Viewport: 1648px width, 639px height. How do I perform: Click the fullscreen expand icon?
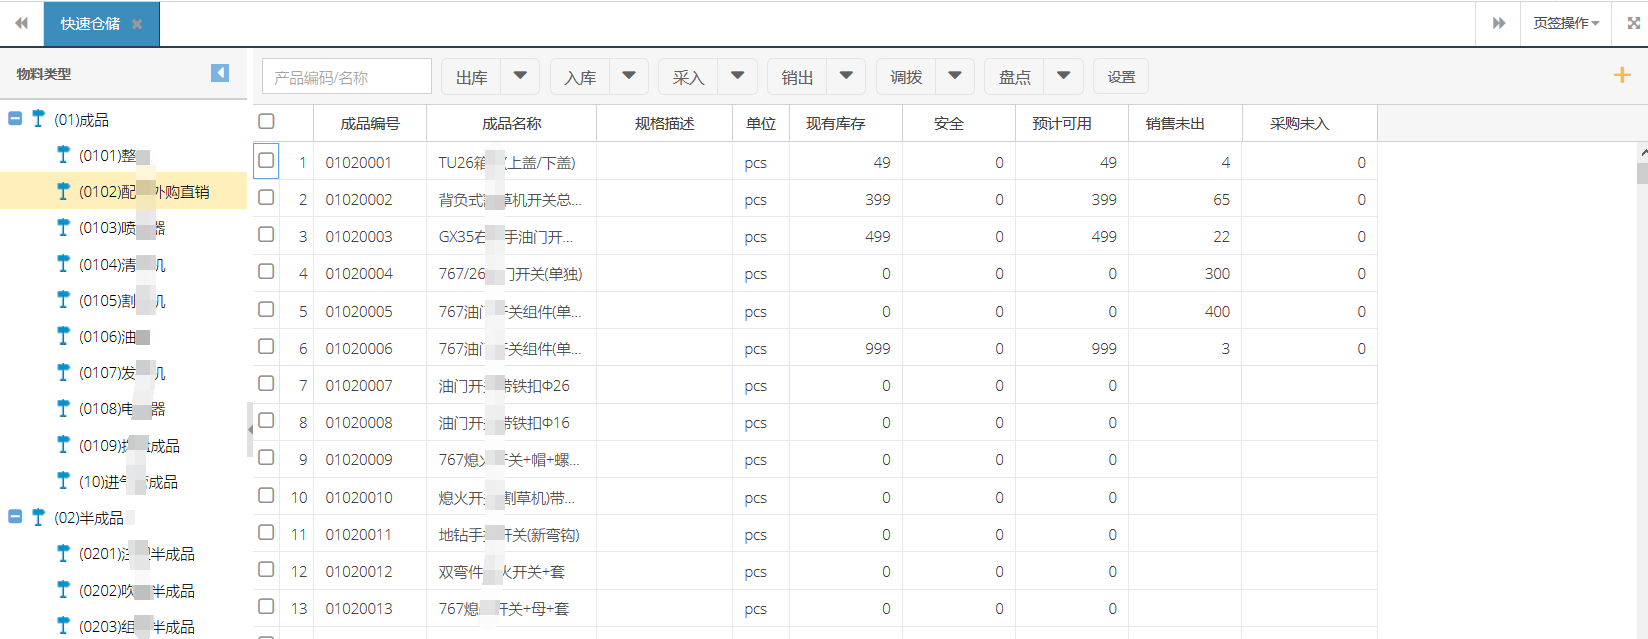point(1633,23)
